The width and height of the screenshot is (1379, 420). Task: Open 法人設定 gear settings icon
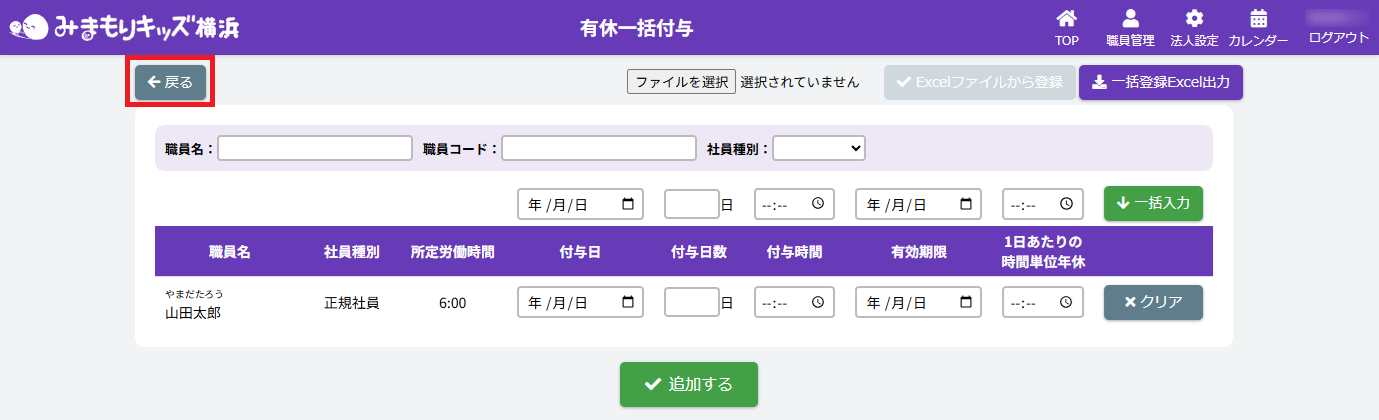click(x=1194, y=27)
